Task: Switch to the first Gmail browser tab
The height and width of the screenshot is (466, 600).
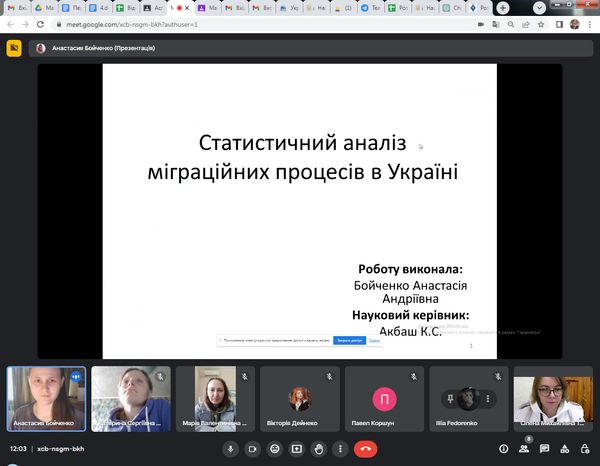Action: [14, 7]
